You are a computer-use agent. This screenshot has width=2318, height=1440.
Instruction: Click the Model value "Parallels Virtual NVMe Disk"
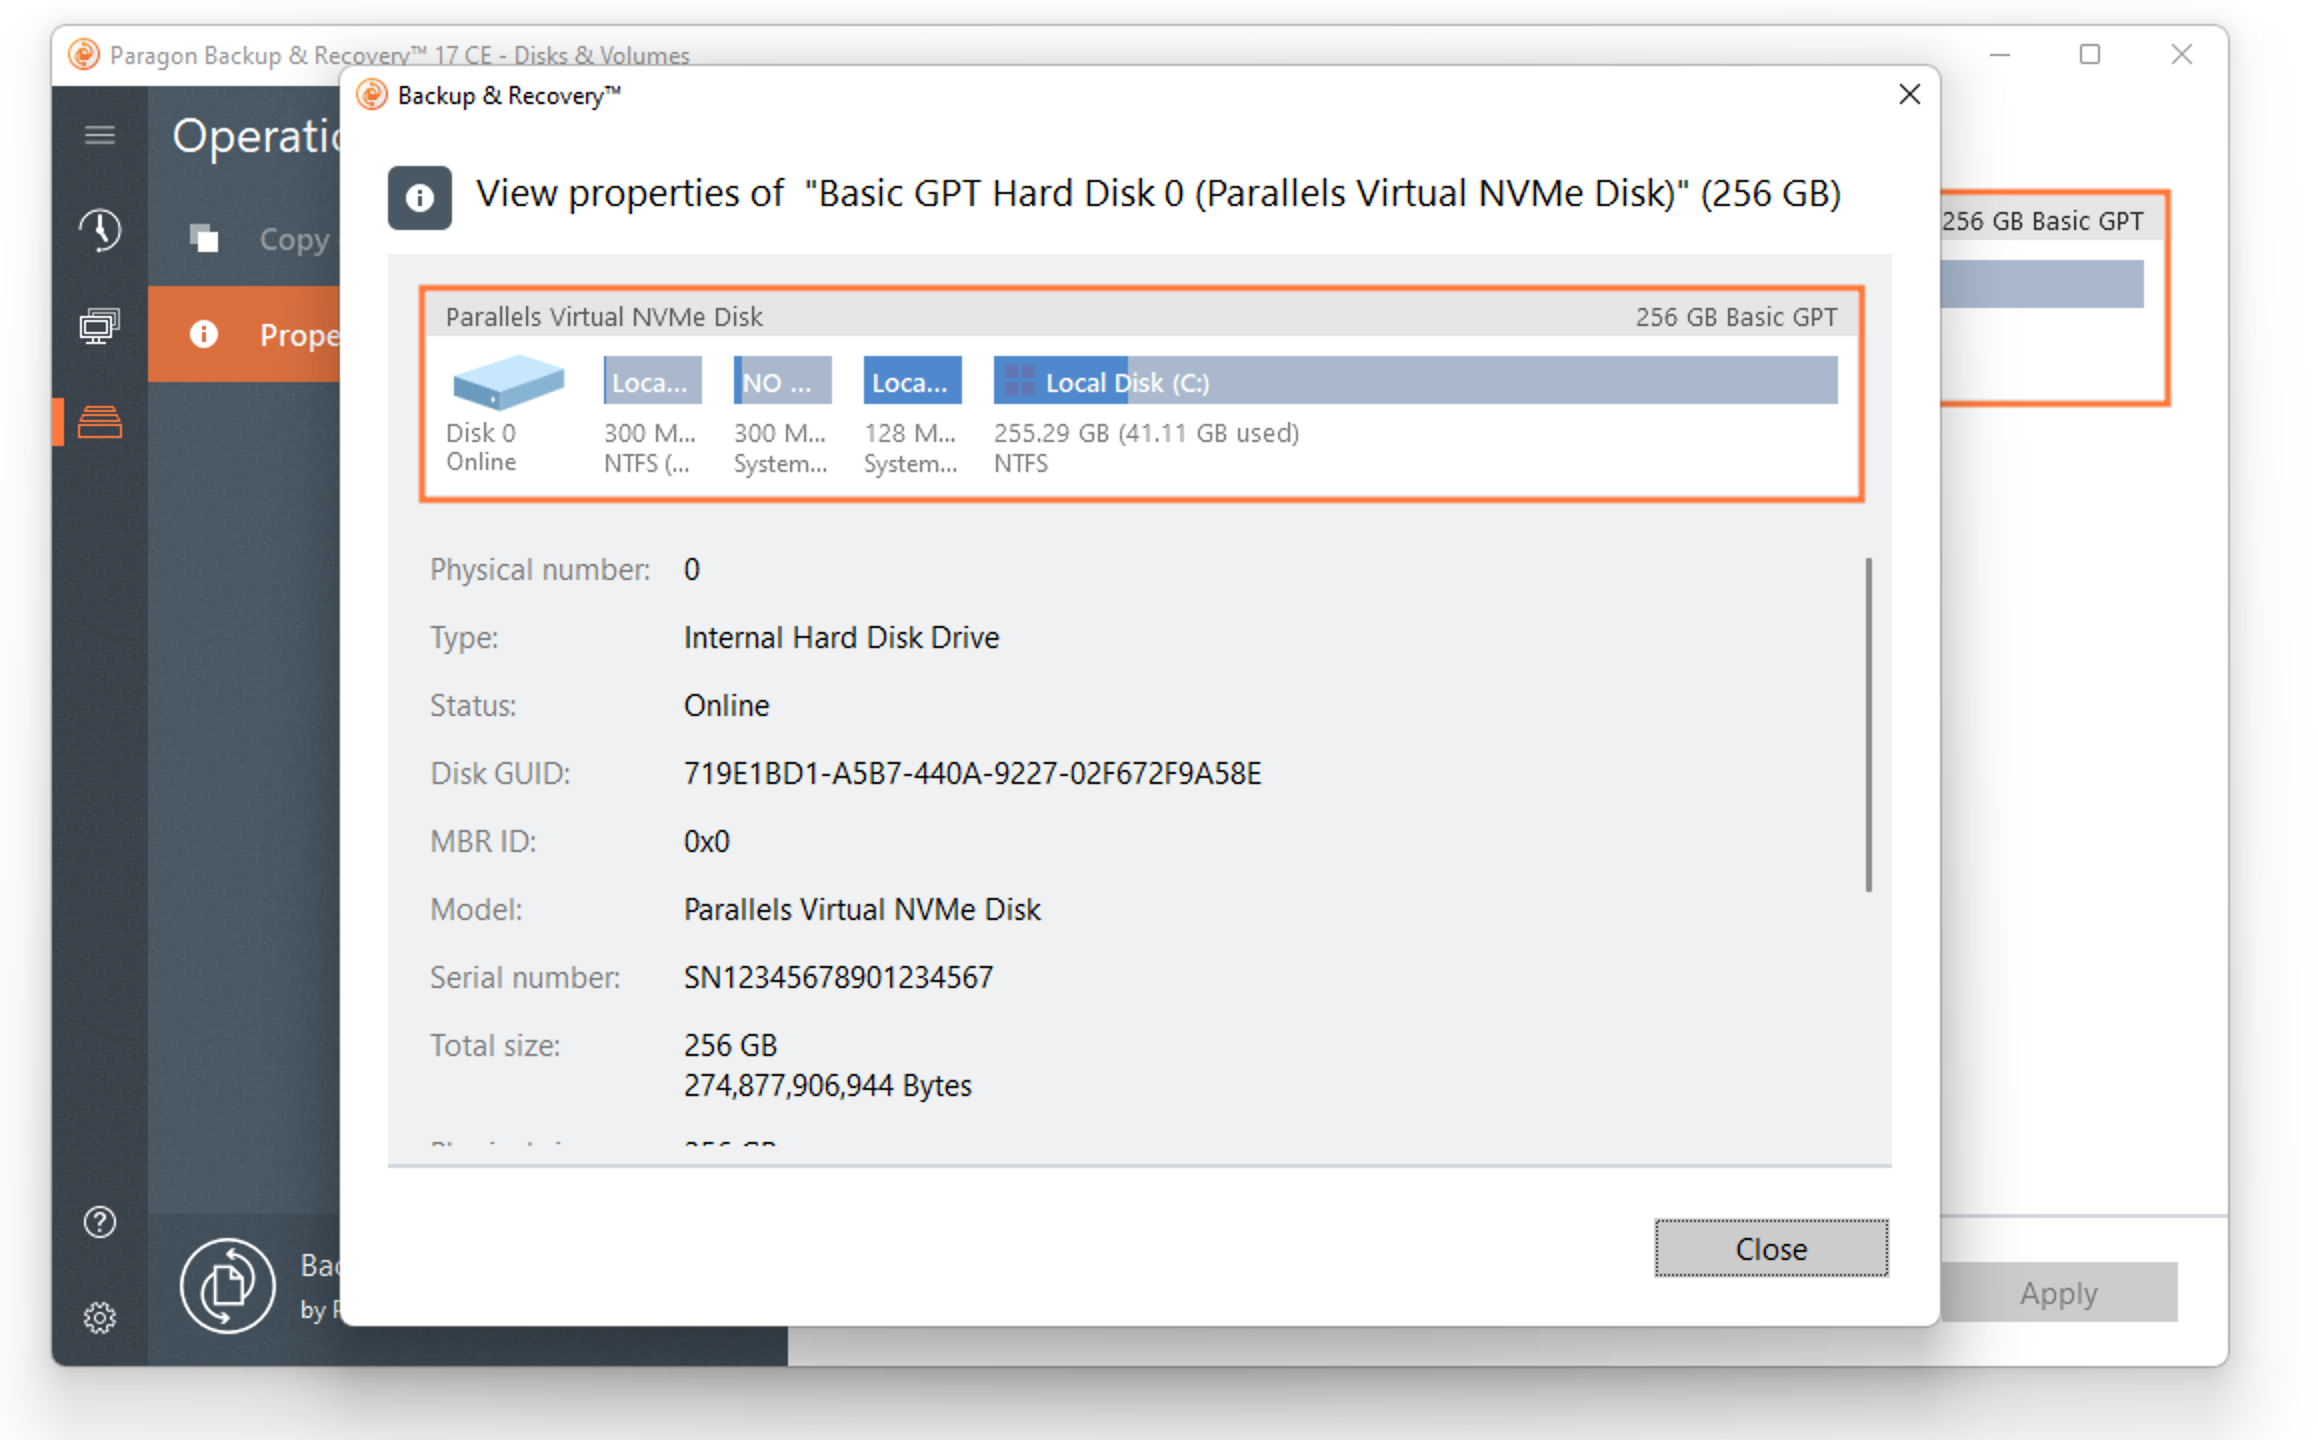(x=862, y=910)
